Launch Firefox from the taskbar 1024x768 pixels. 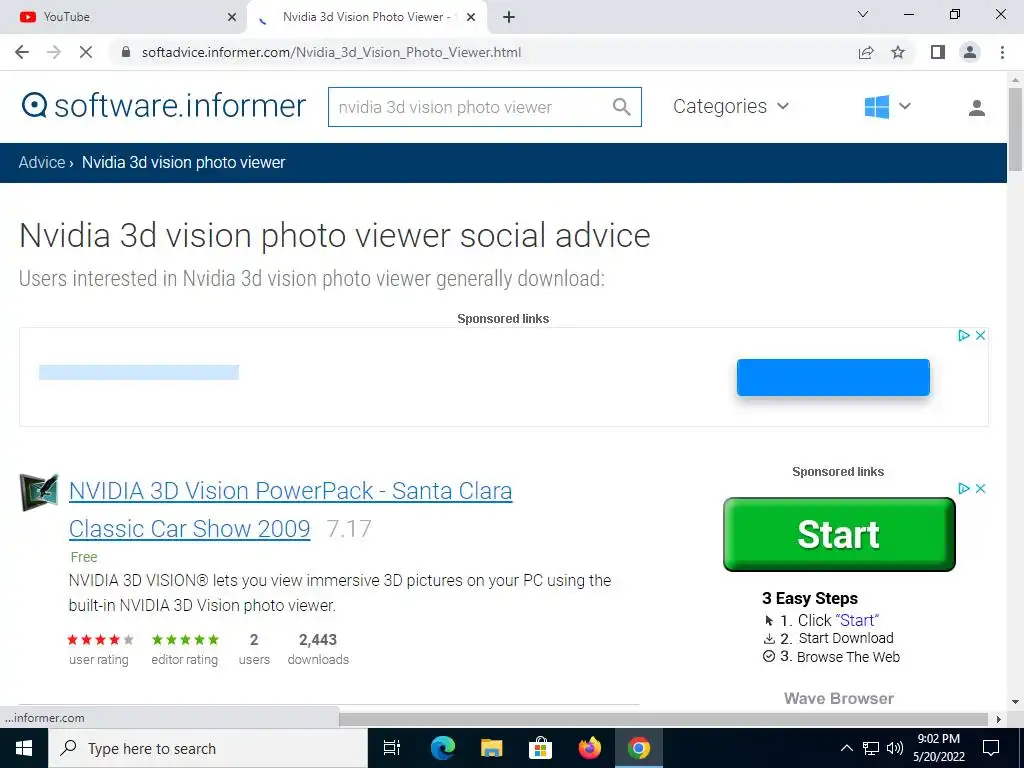[x=590, y=748]
